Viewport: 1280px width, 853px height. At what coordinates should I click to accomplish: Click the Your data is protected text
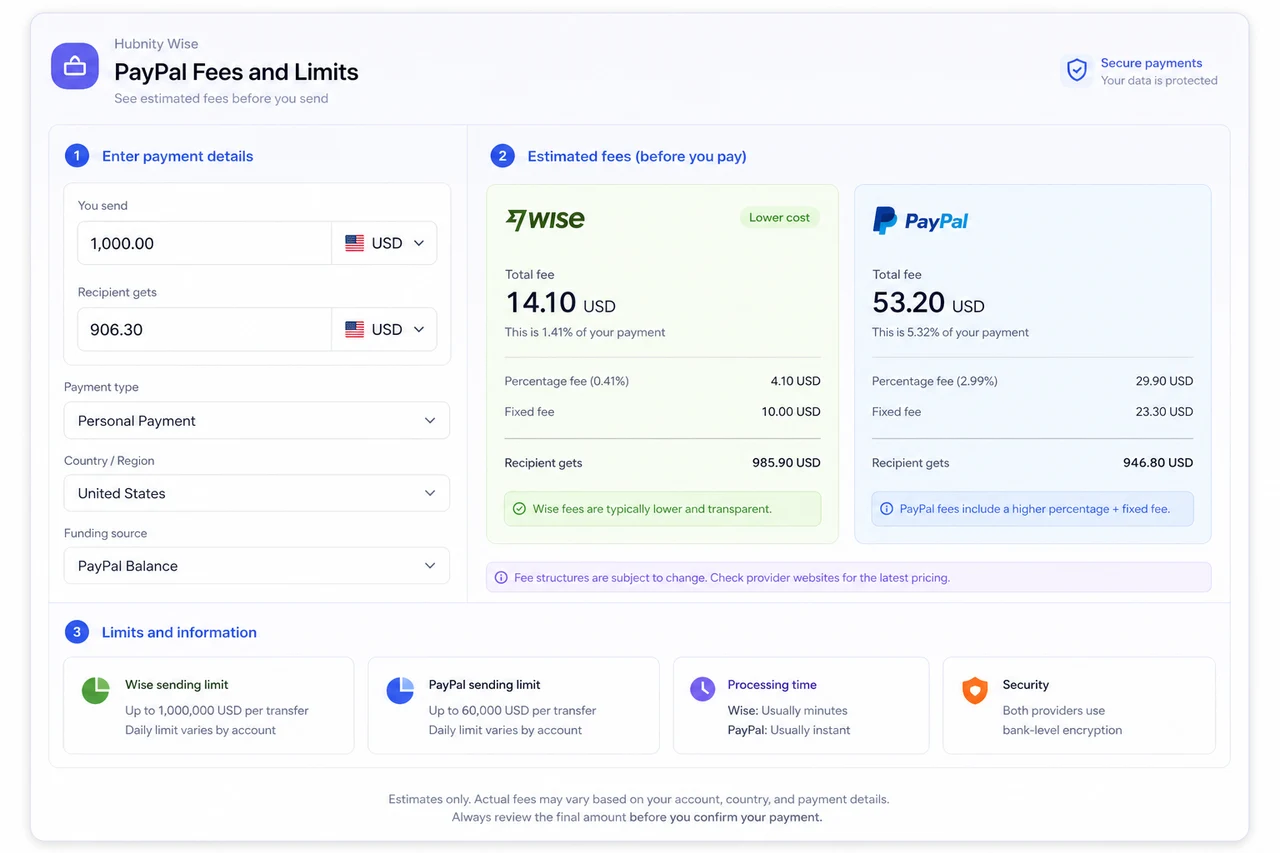click(1159, 81)
